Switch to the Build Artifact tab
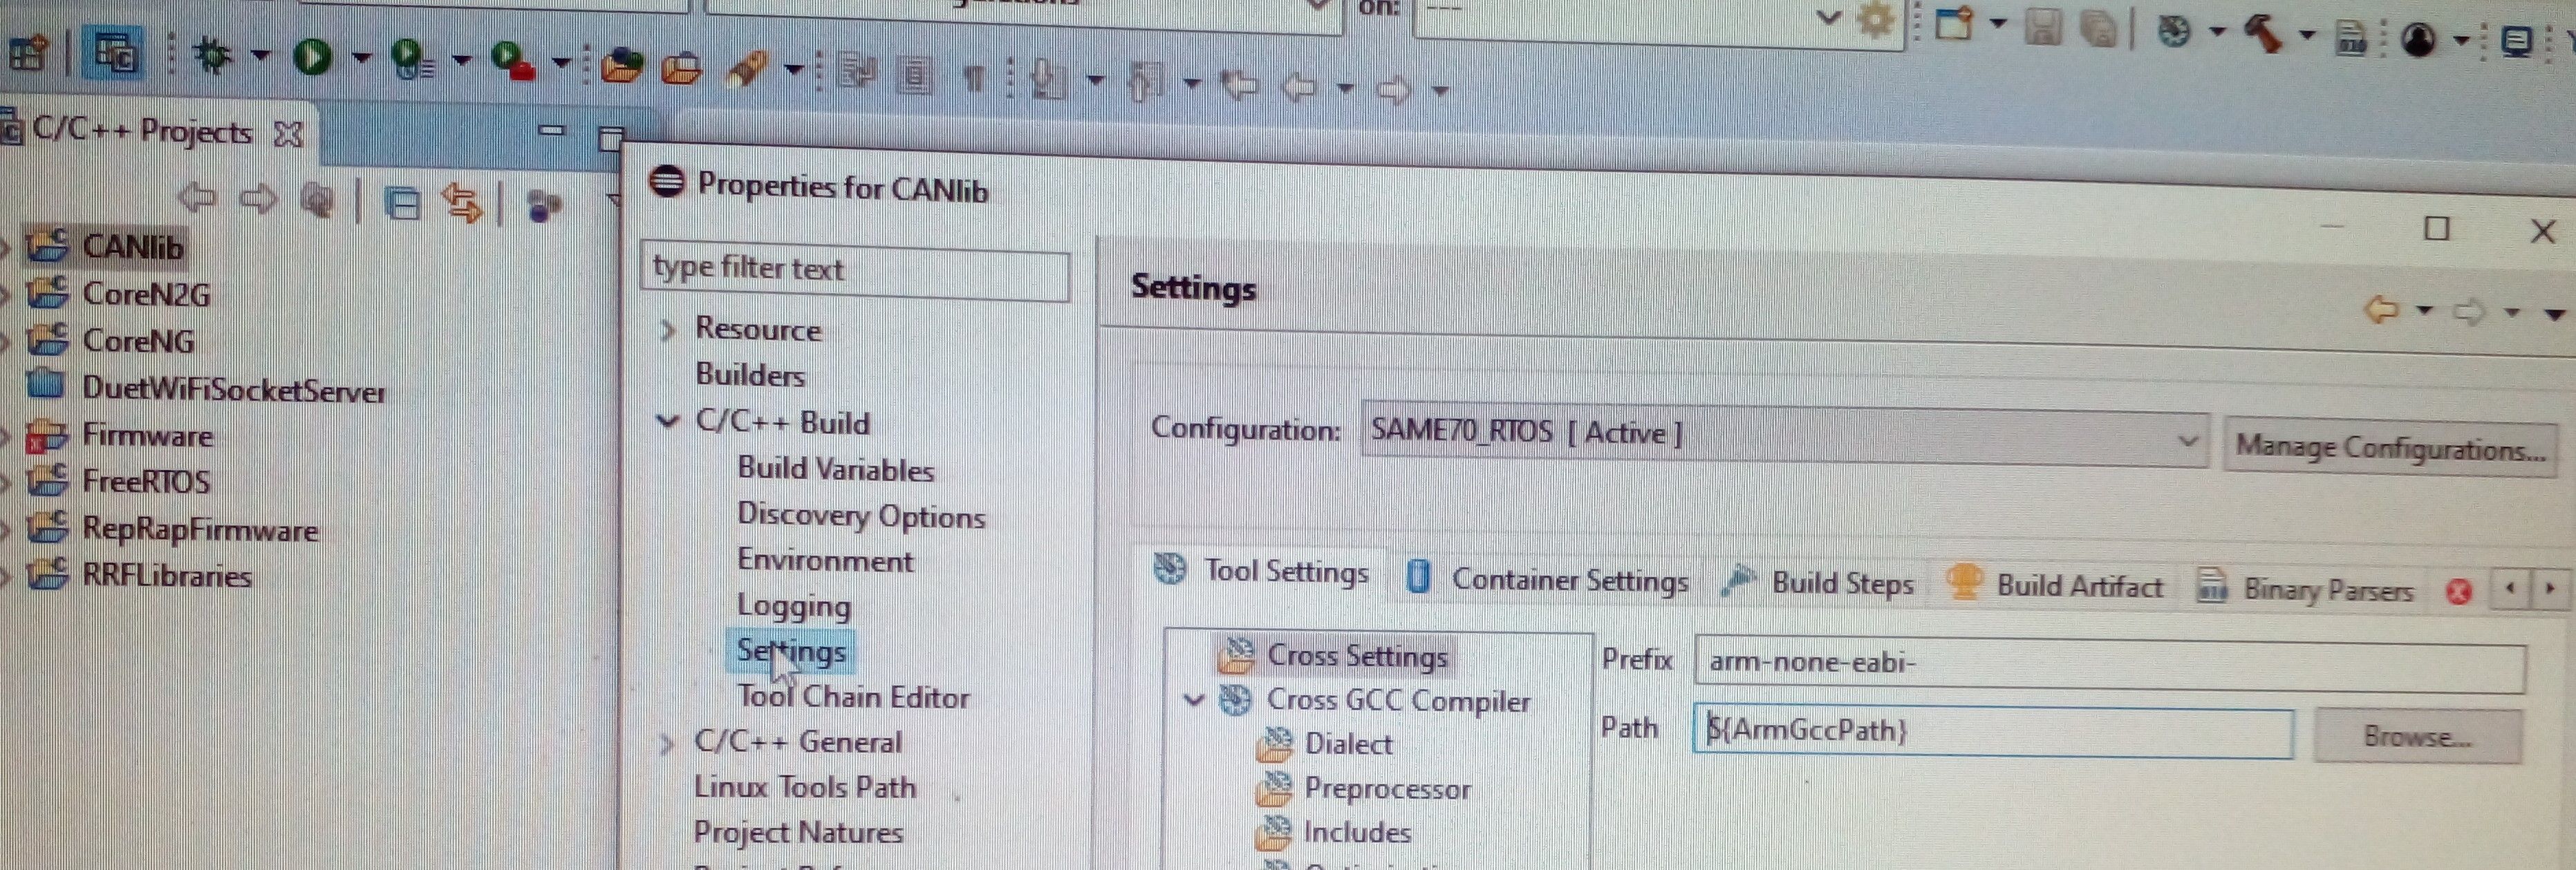Image resolution: width=2576 pixels, height=870 pixels. pos(2056,584)
